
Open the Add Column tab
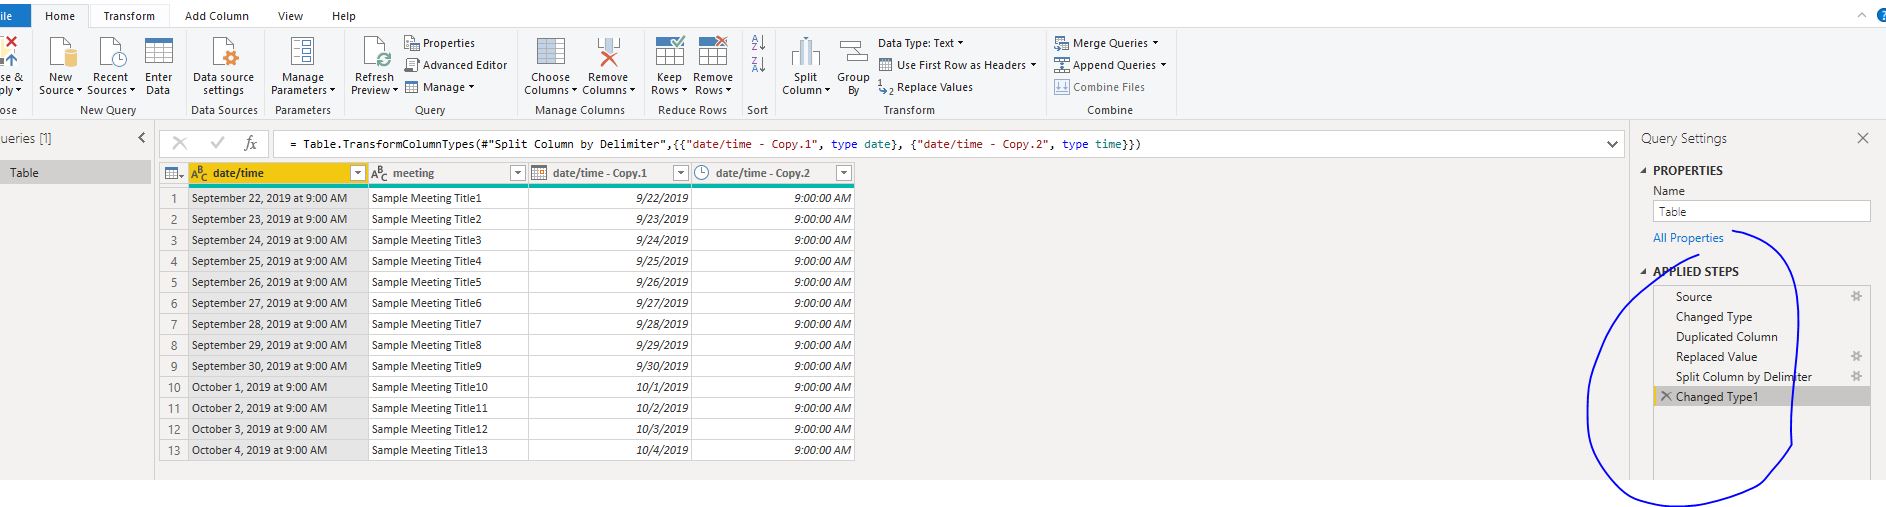[x=217, y=16]
